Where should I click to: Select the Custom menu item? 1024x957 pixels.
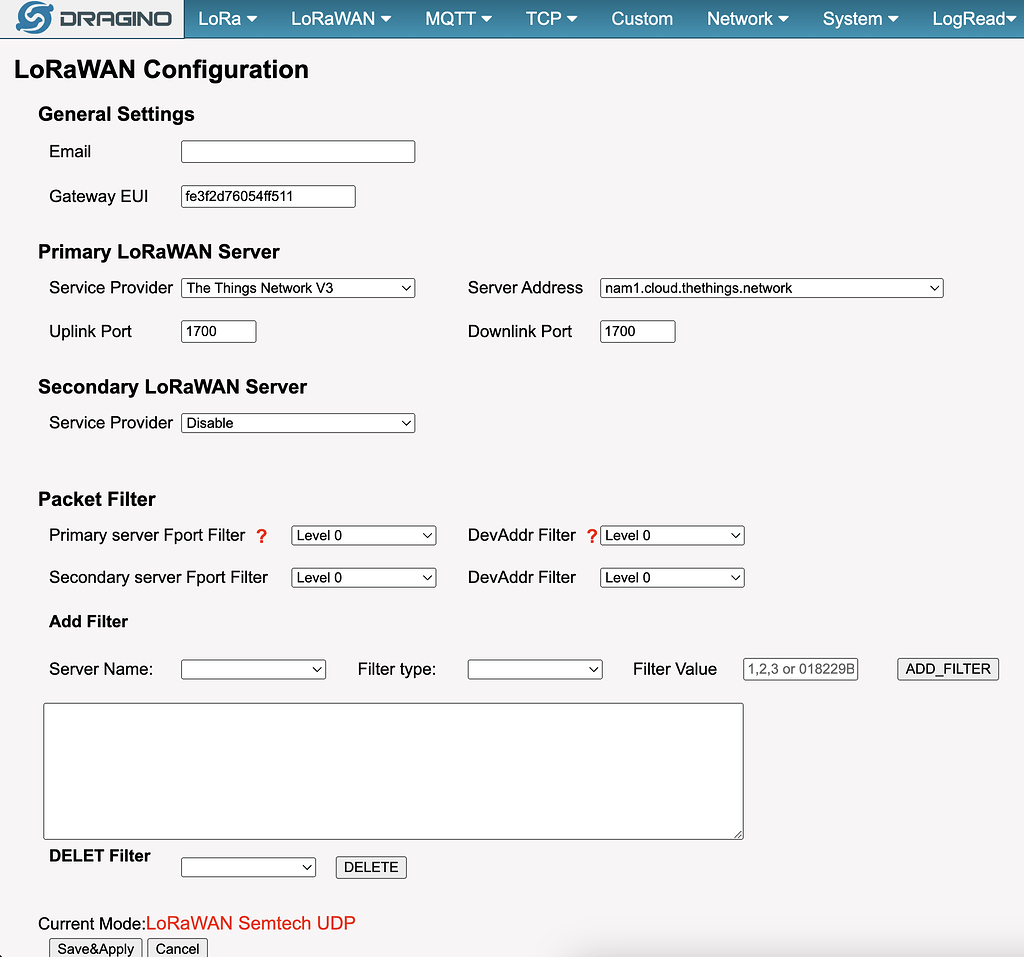coord(641,18)
